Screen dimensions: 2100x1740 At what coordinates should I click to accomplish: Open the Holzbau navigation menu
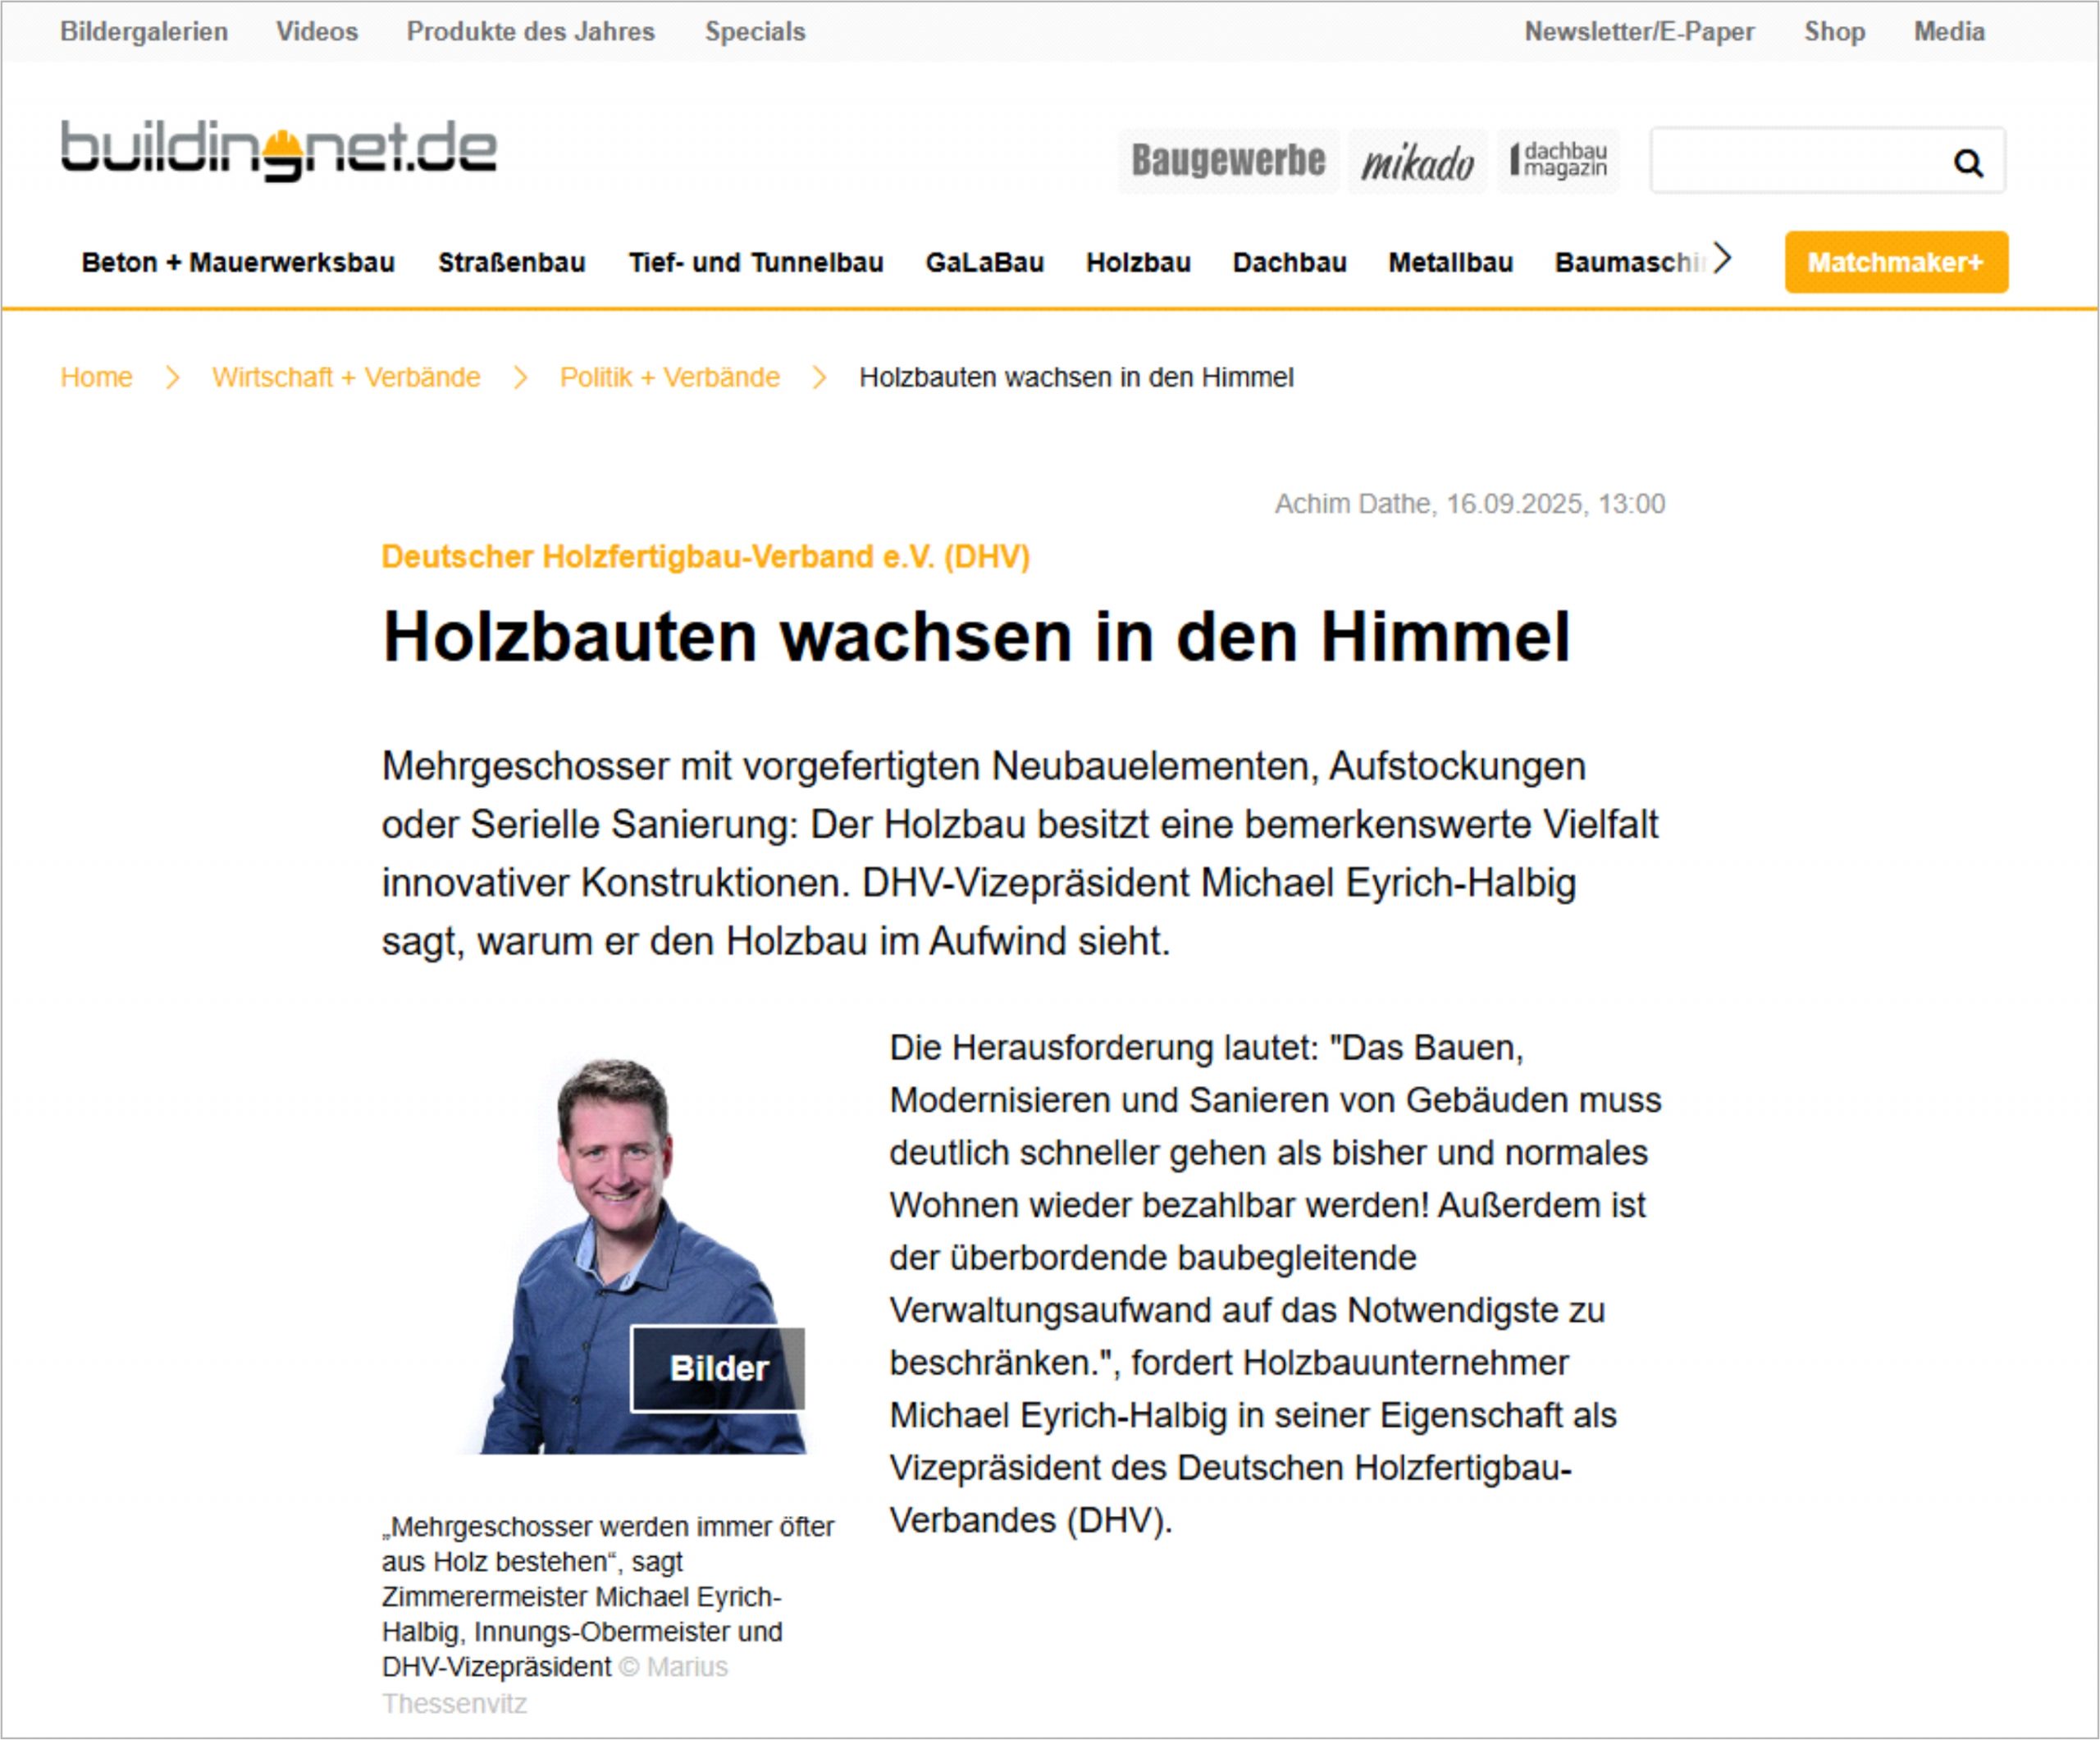[1138, 263]
